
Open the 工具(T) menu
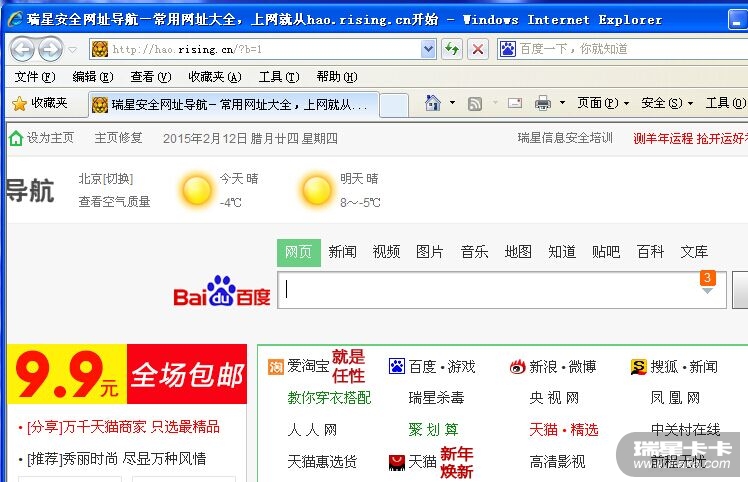279,77
